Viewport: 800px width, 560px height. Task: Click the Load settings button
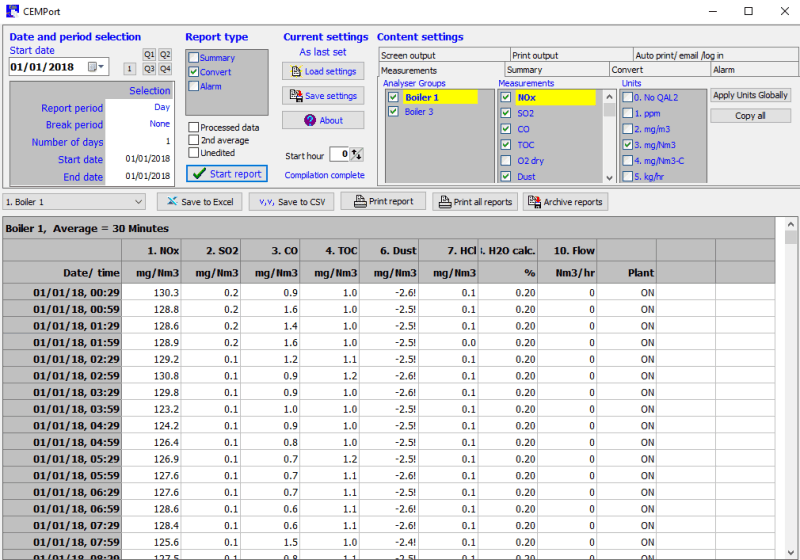(322, 72)
